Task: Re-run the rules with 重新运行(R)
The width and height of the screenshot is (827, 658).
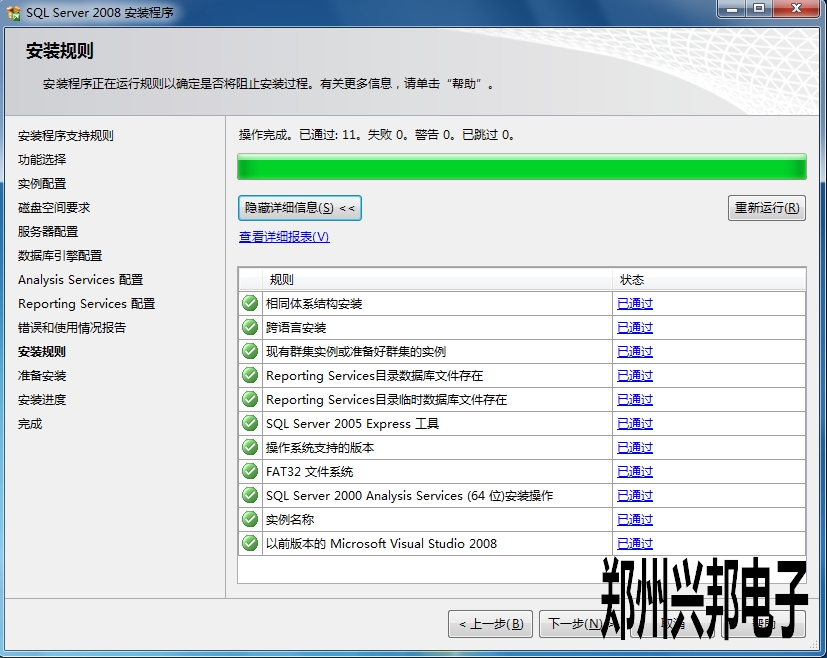Action: (x=767, y=208)
